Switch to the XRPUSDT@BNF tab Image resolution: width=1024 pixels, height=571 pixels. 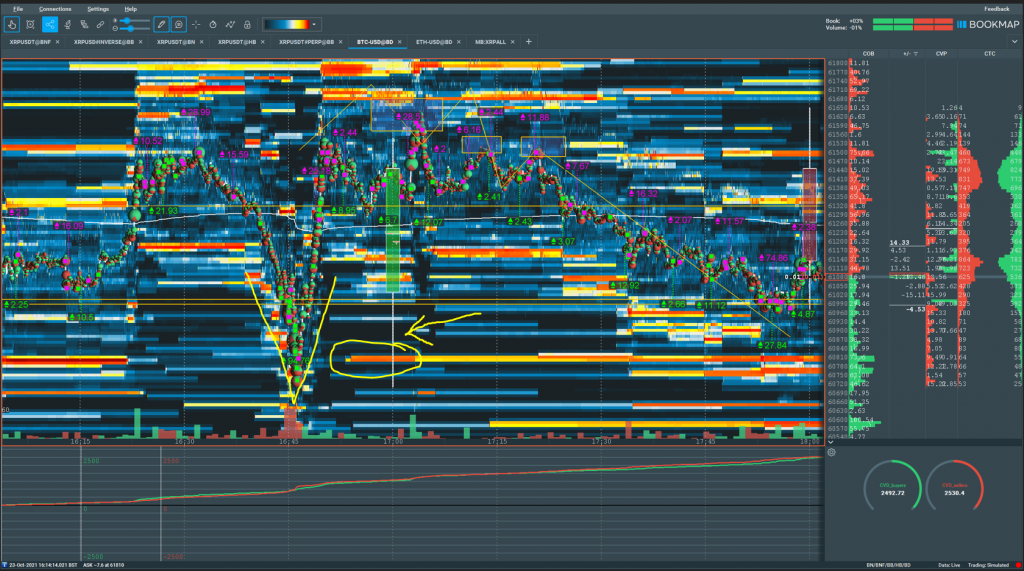click(30, 42)
